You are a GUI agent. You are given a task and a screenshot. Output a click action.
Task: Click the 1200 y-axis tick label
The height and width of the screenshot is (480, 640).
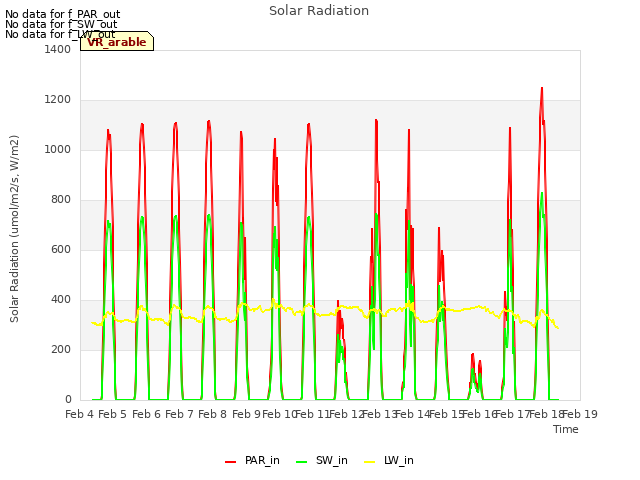(x=58, y=100)
